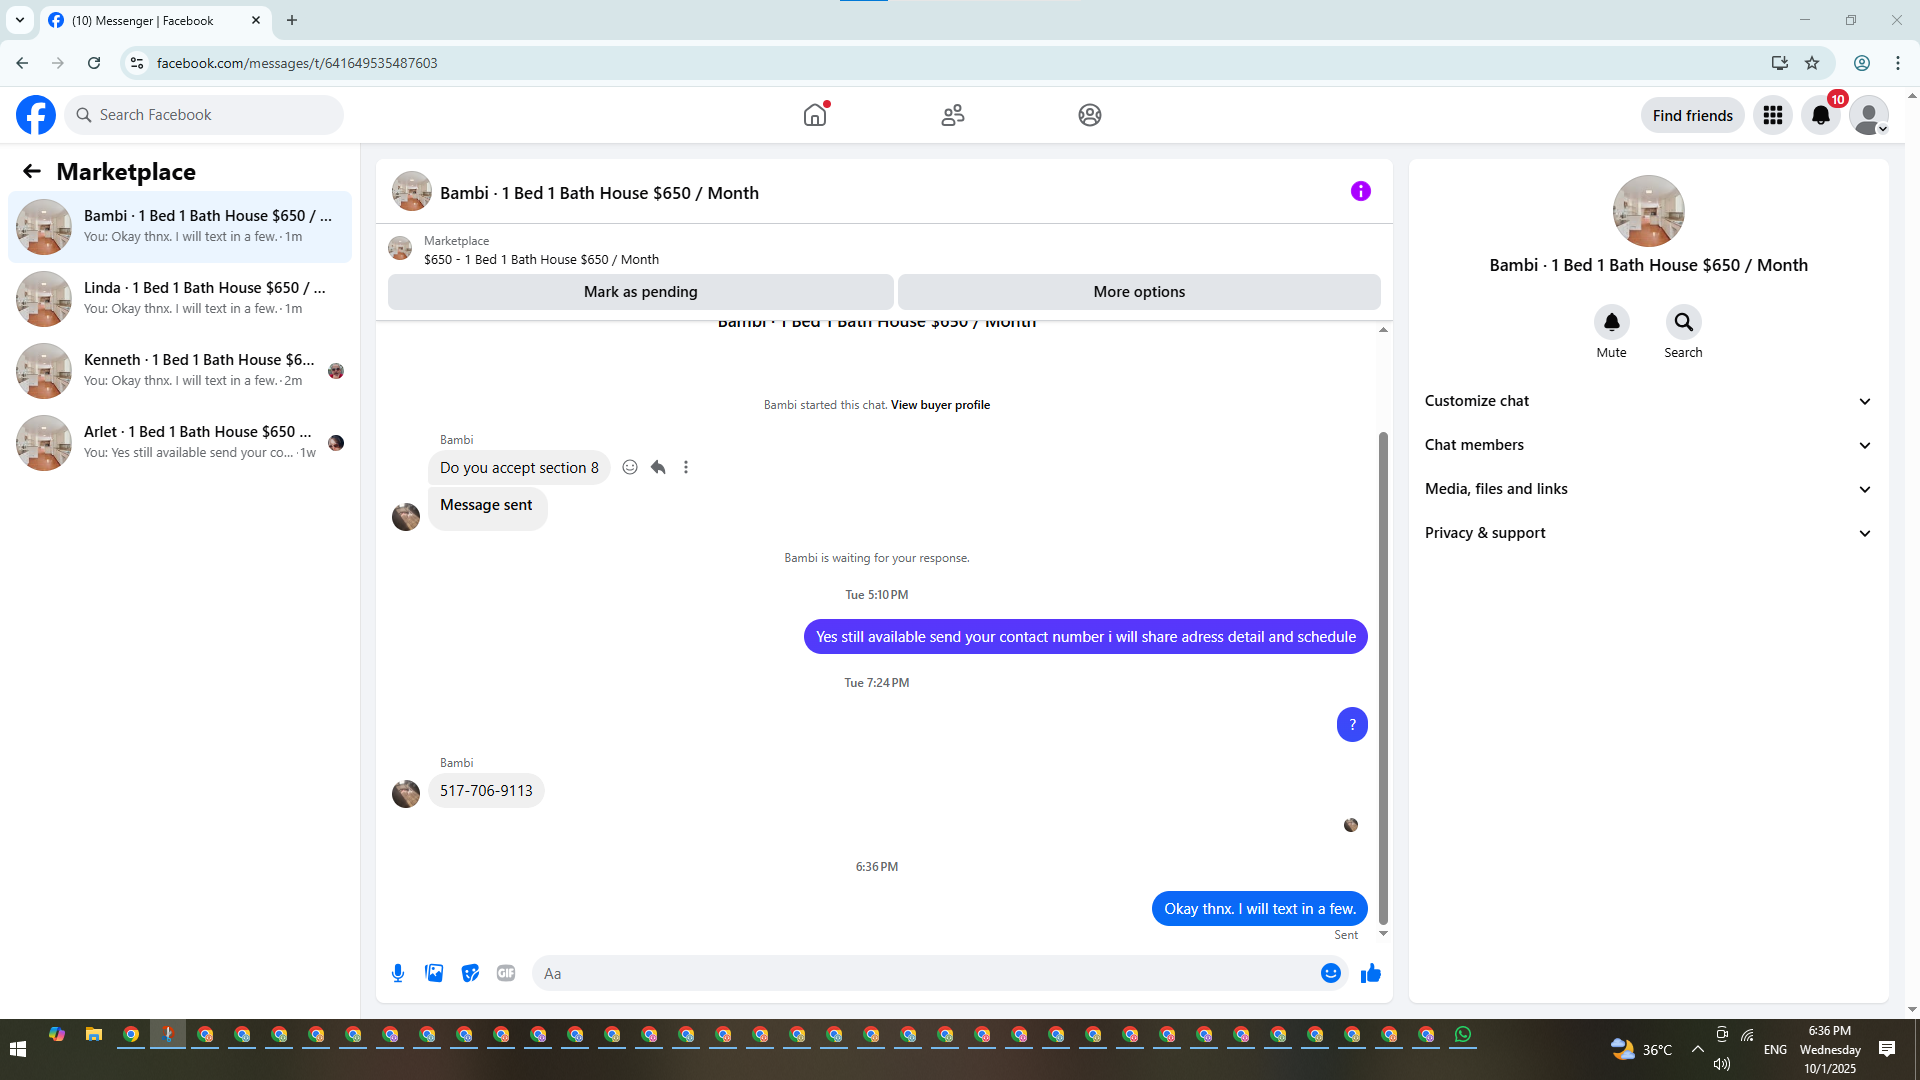Attach a file or photo
1920x1080 pixels.
[x=434, y=973]
